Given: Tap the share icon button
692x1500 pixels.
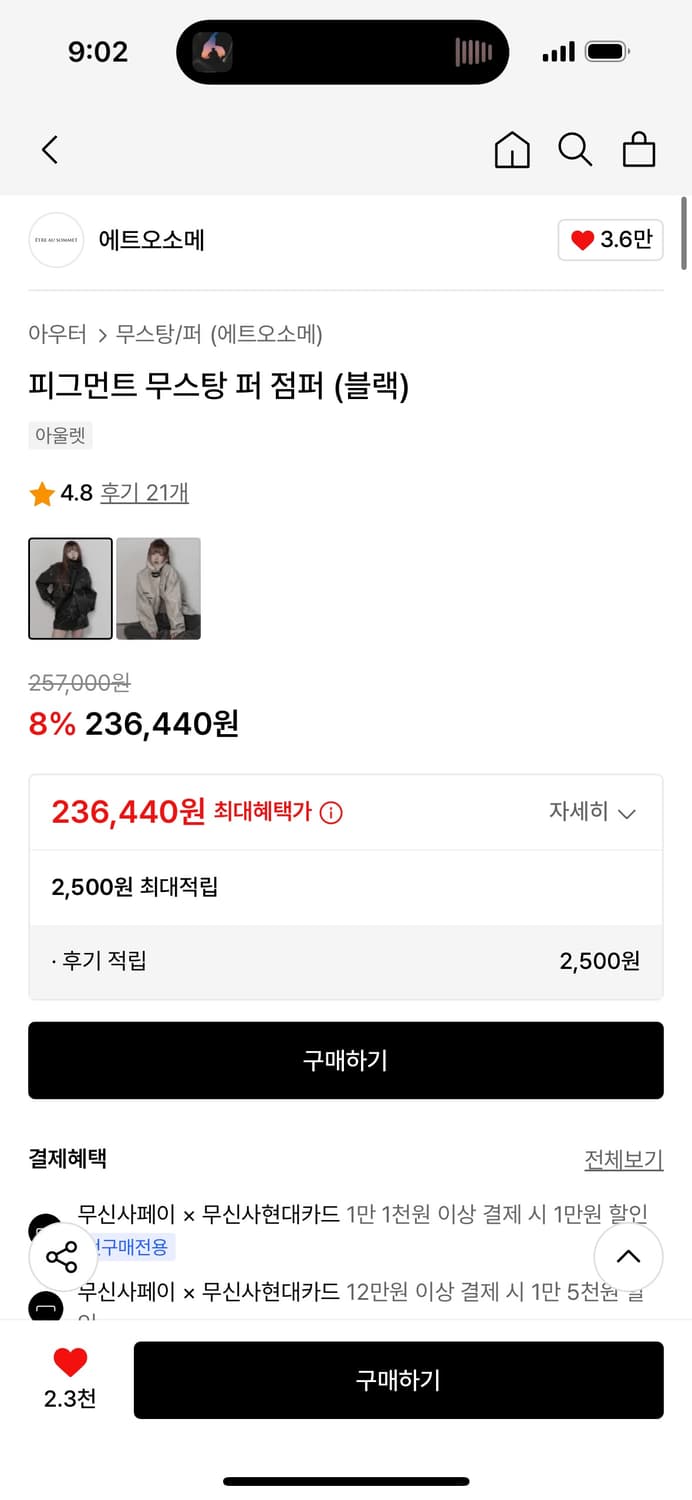Looking at the screenshot, I should click(x=62, y=1256).
